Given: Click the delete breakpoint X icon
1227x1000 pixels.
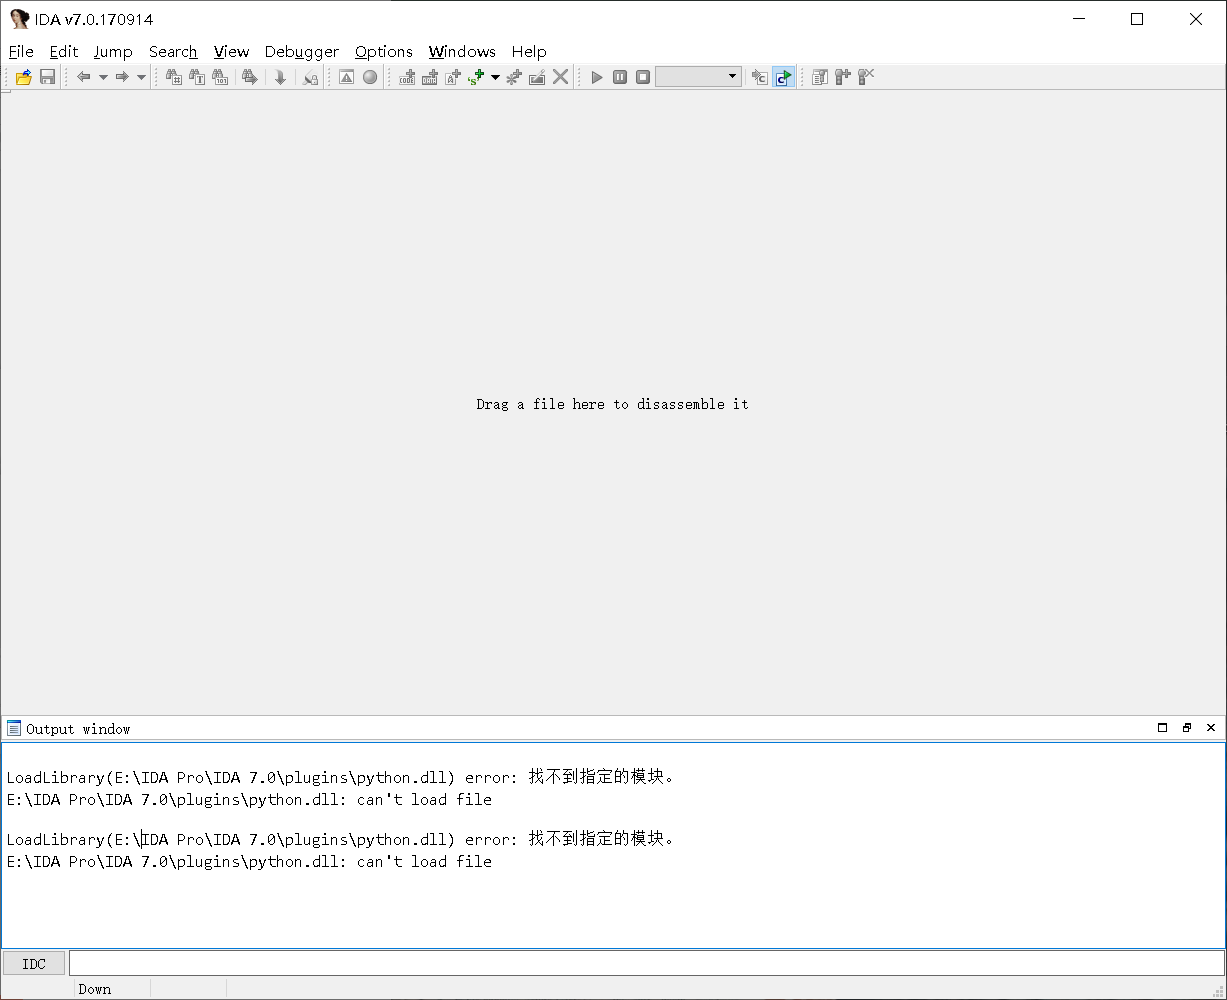Looking at the screenshot, I should click(x=866, y=77).
